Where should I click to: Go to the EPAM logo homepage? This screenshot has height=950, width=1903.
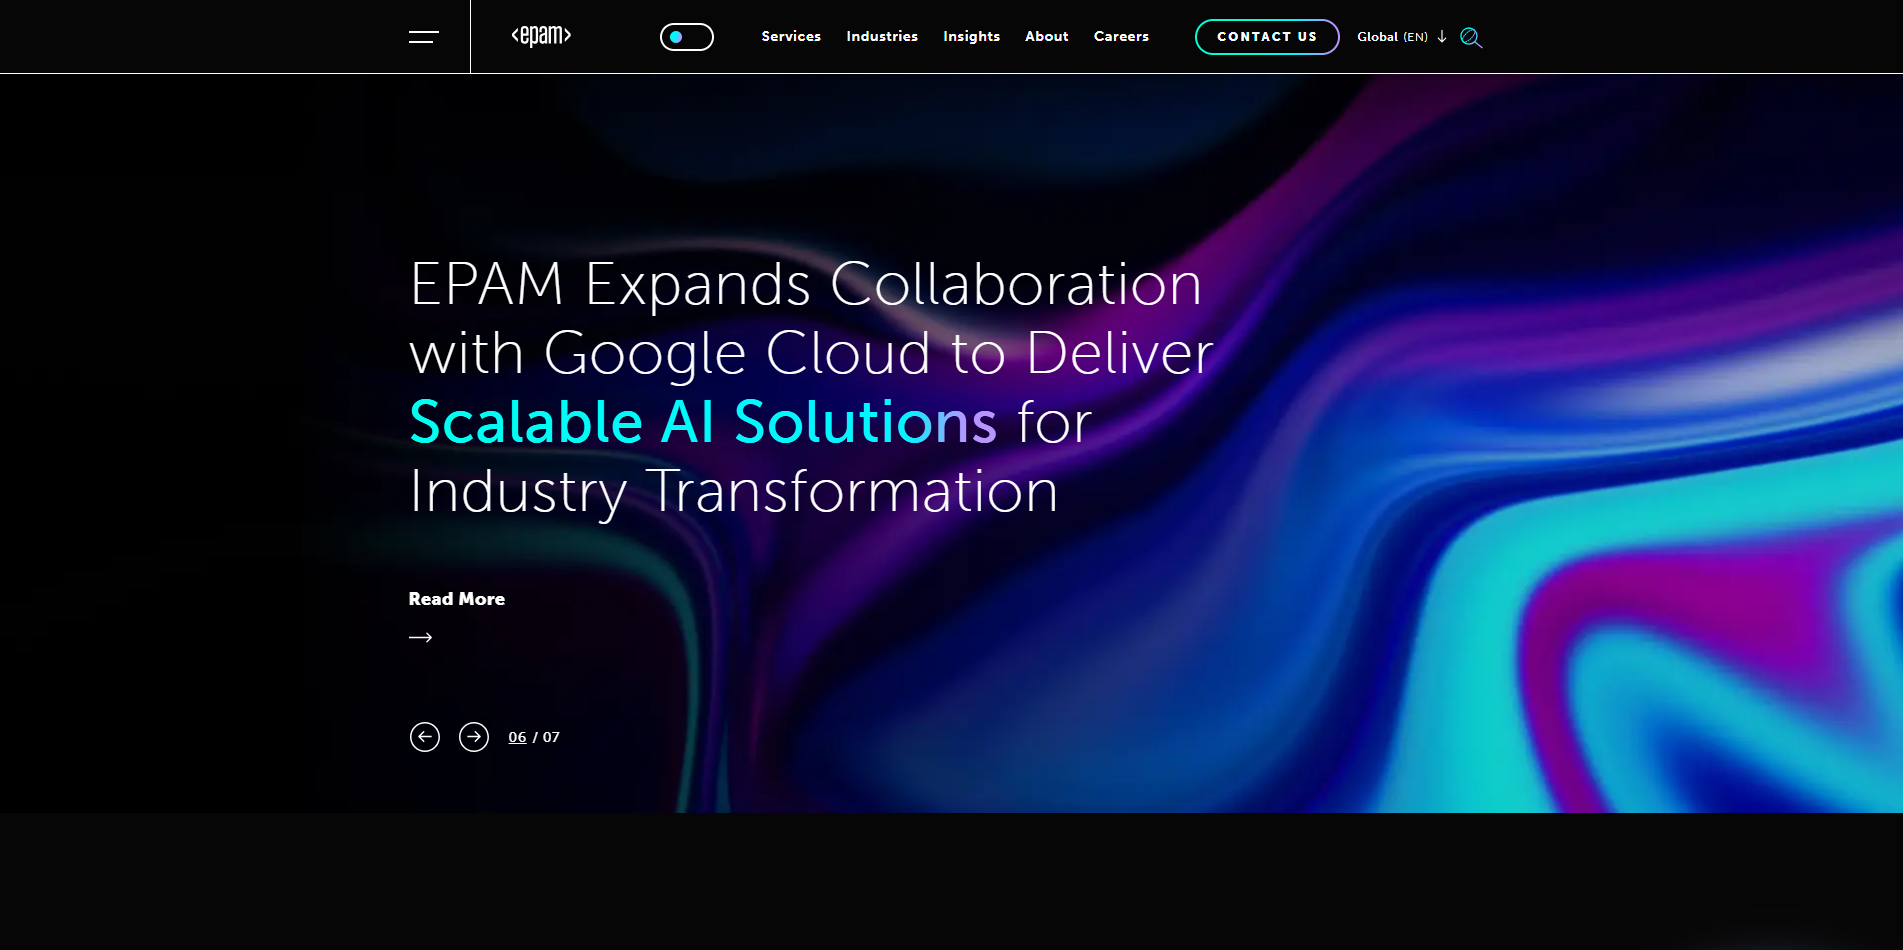(541, 36)
